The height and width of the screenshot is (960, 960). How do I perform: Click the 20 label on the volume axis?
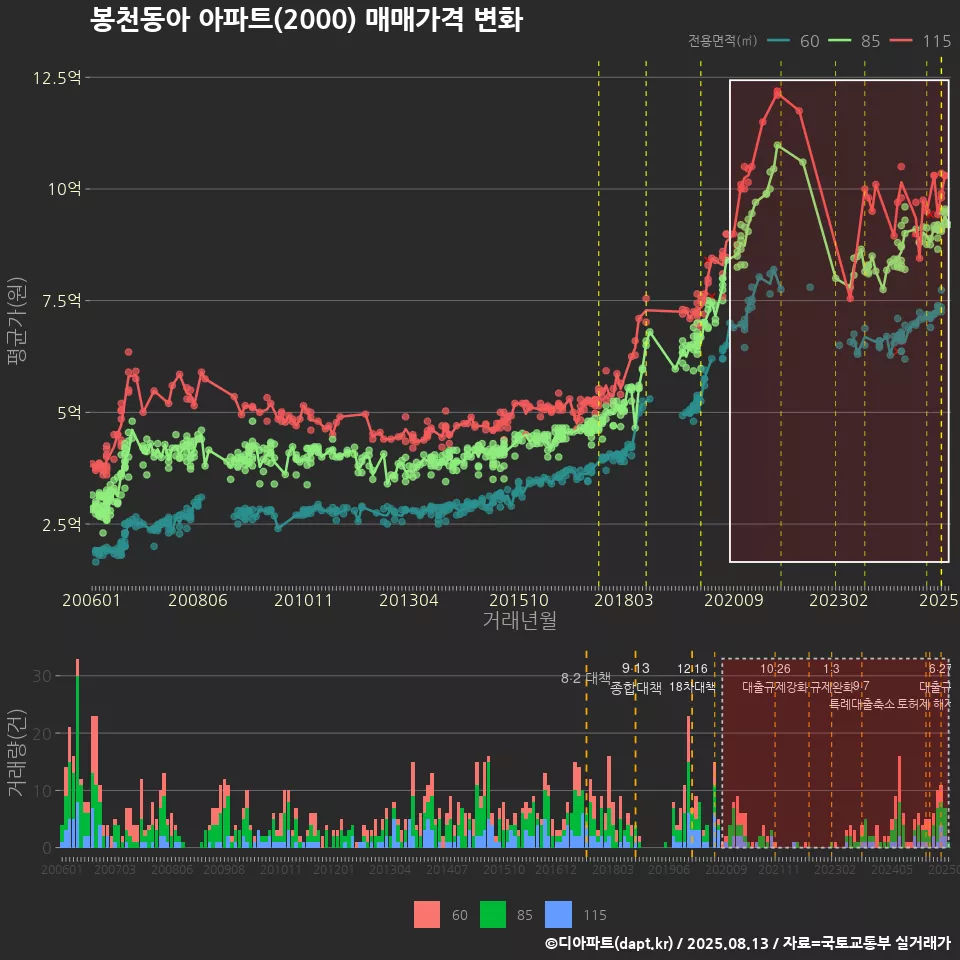[42, 733]
